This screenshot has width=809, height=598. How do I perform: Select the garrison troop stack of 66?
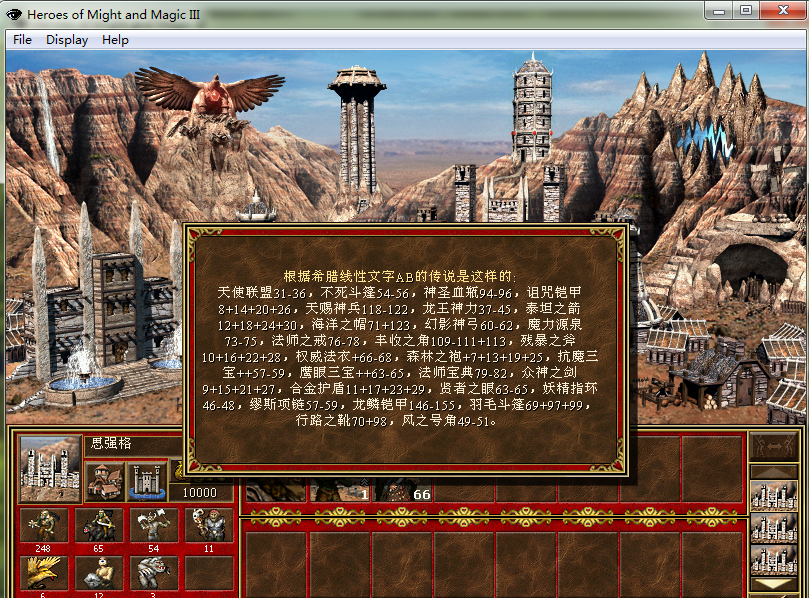[x=402, y=489]
